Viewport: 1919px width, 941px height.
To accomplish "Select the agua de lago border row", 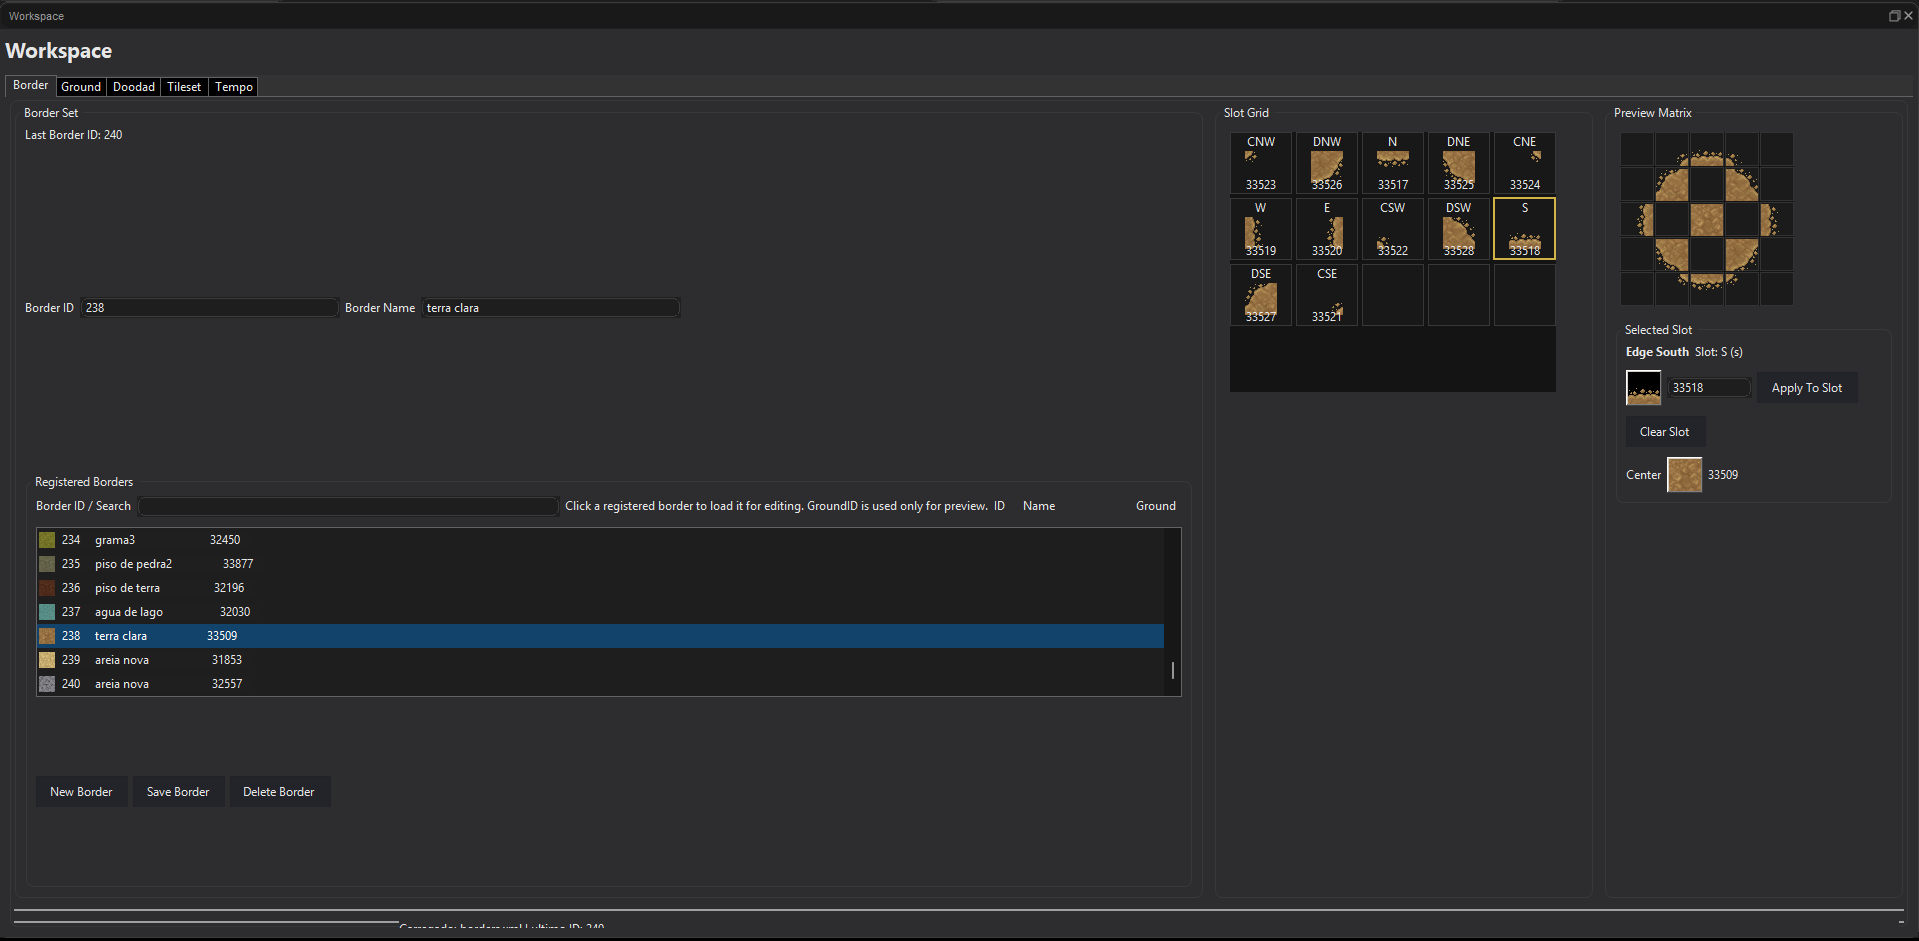I will pyautogui.click(x=600, y=612).
